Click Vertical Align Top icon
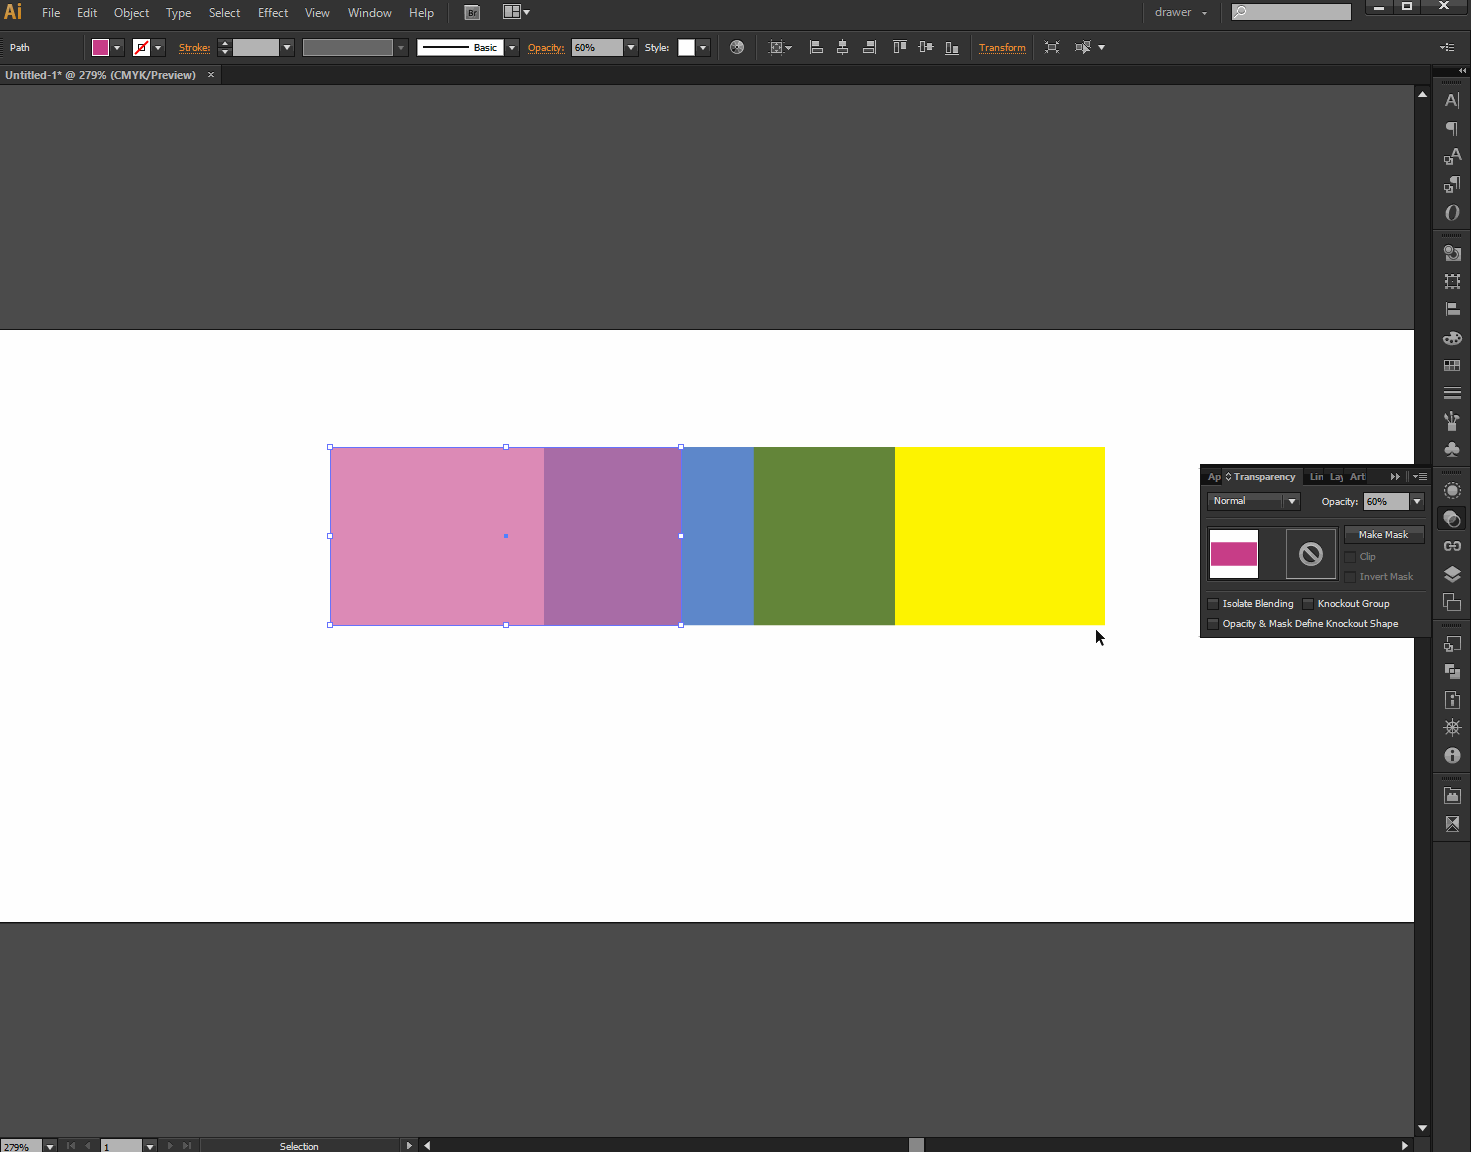Image resolution: width=1471 pixels, height=1152 pixels. 899,47
